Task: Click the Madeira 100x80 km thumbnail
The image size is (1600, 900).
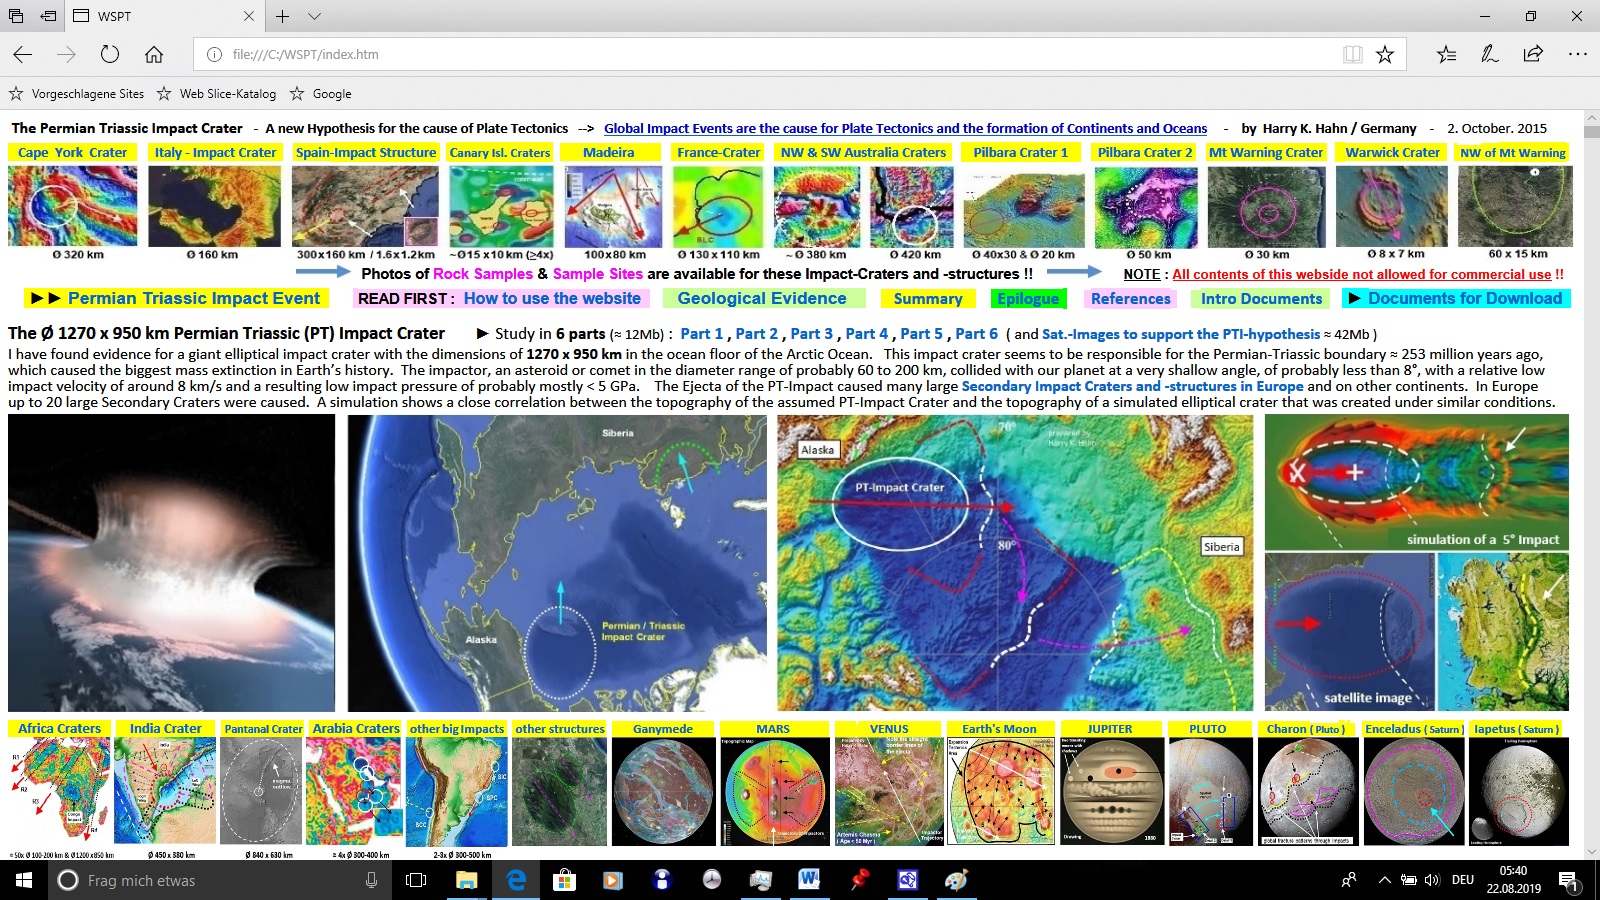Action: pyautogui.click(x=613, y=206)
